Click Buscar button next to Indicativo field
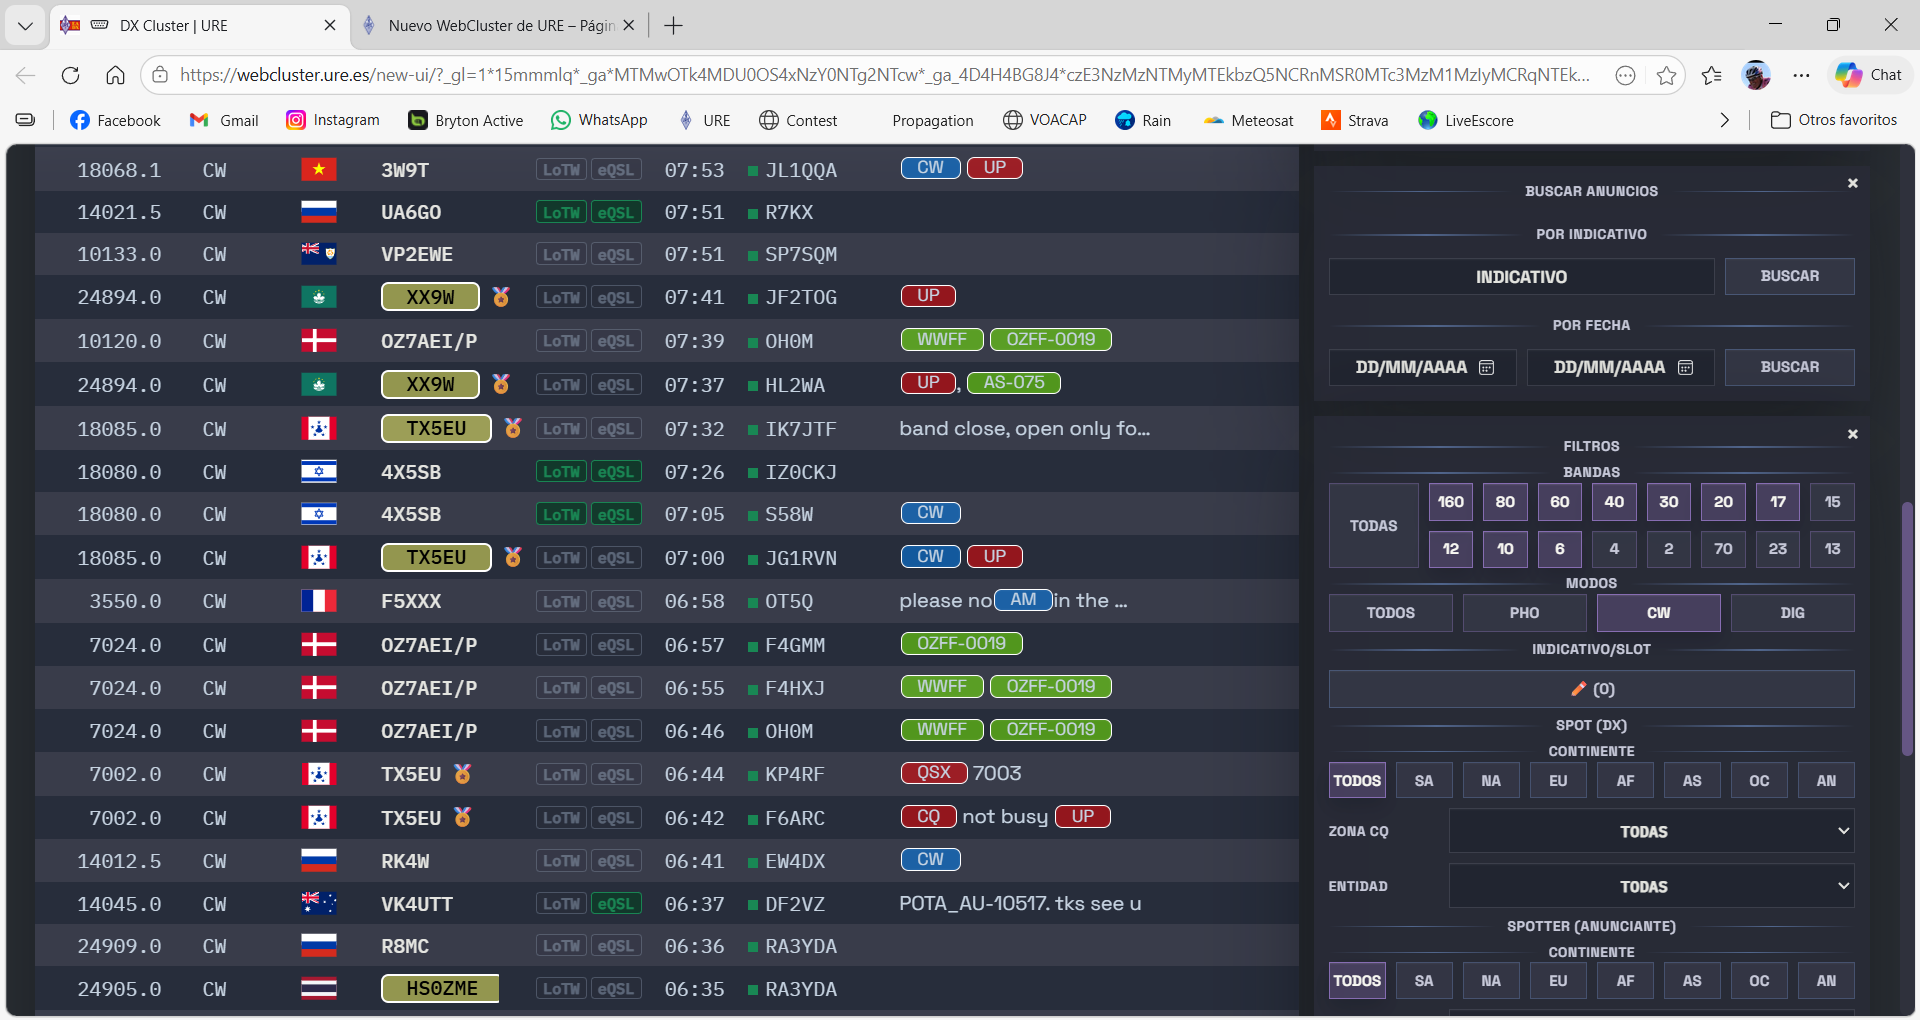Screen dimensions: 1920x1020 click(1789, 276)
